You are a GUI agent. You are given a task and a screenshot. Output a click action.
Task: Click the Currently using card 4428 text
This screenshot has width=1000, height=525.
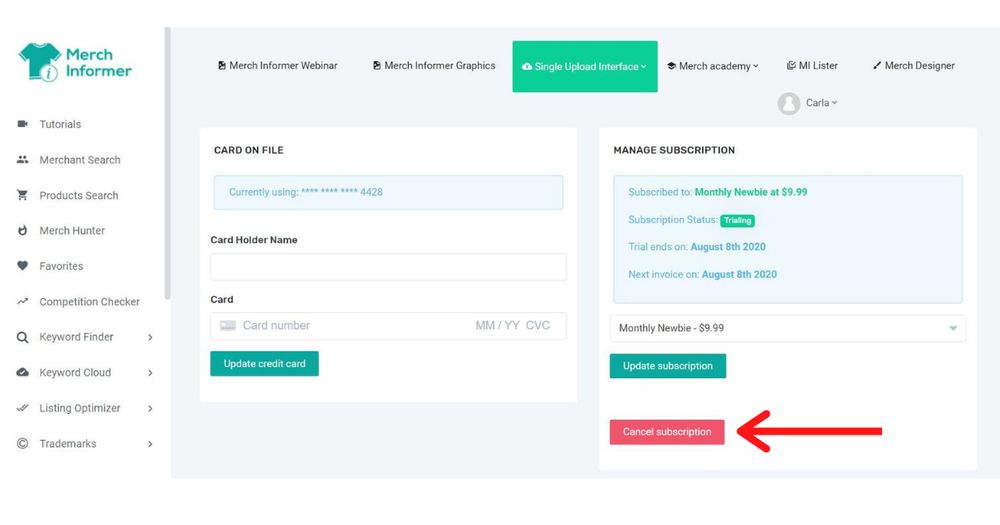[x=305, y=192]
